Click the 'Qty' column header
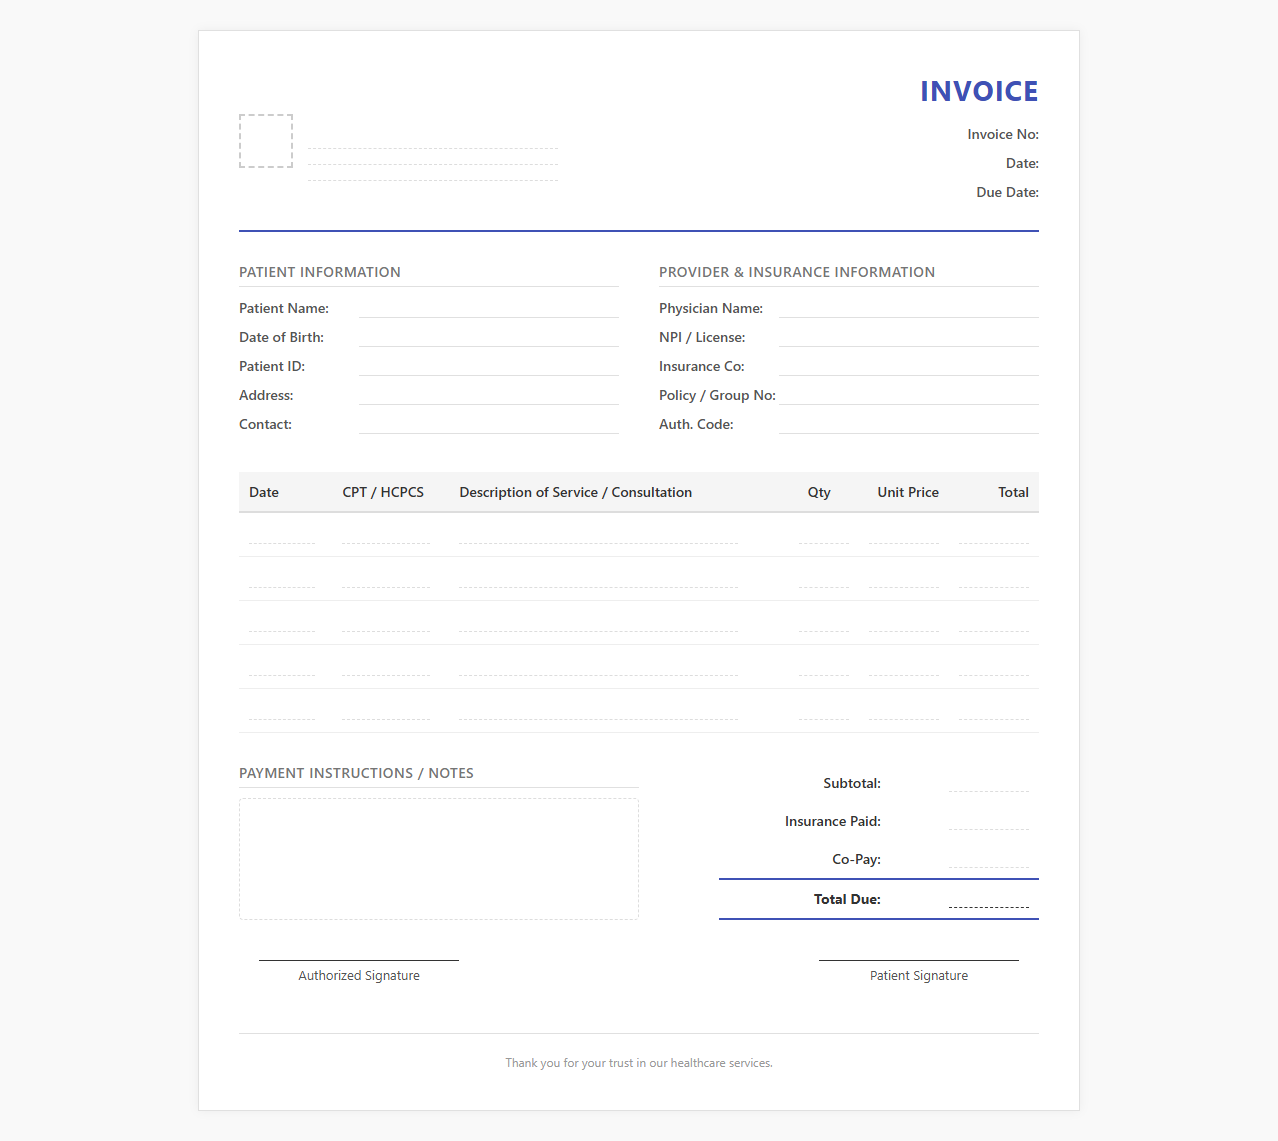1278x1141 pixels. pyautogui.click(x=819, y=492)
